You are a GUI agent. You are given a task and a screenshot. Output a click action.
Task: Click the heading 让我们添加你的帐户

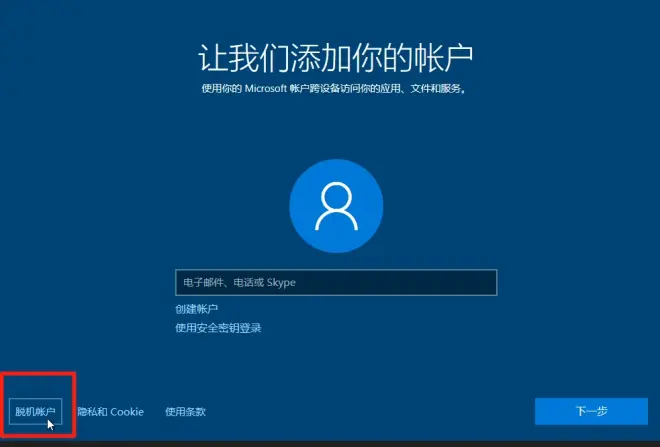coord(335,58)
